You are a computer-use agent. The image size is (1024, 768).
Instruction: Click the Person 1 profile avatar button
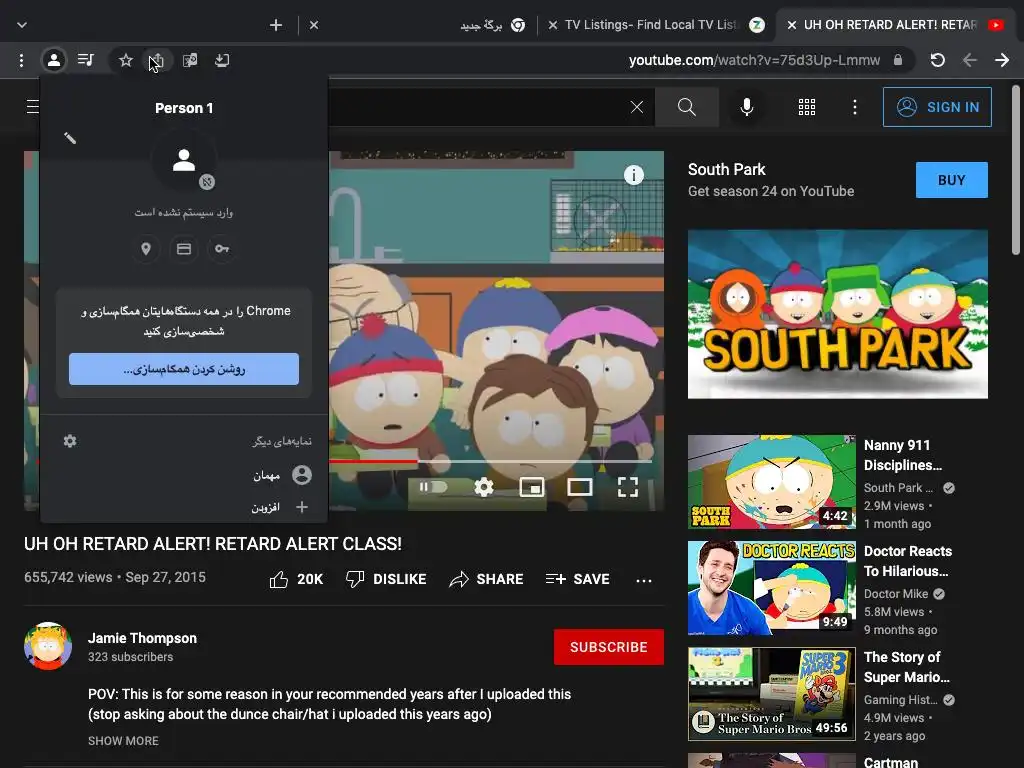click(54, 61)
